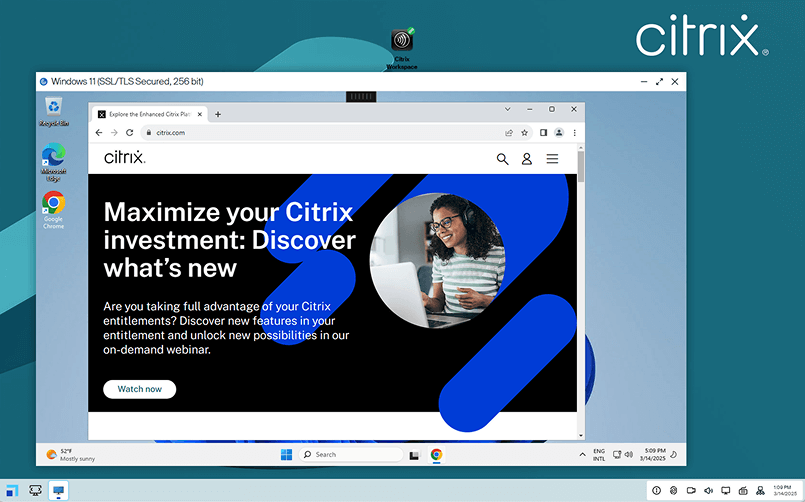Open Chrome's three-dot menu
805x502 pixels.
point(574,132)
